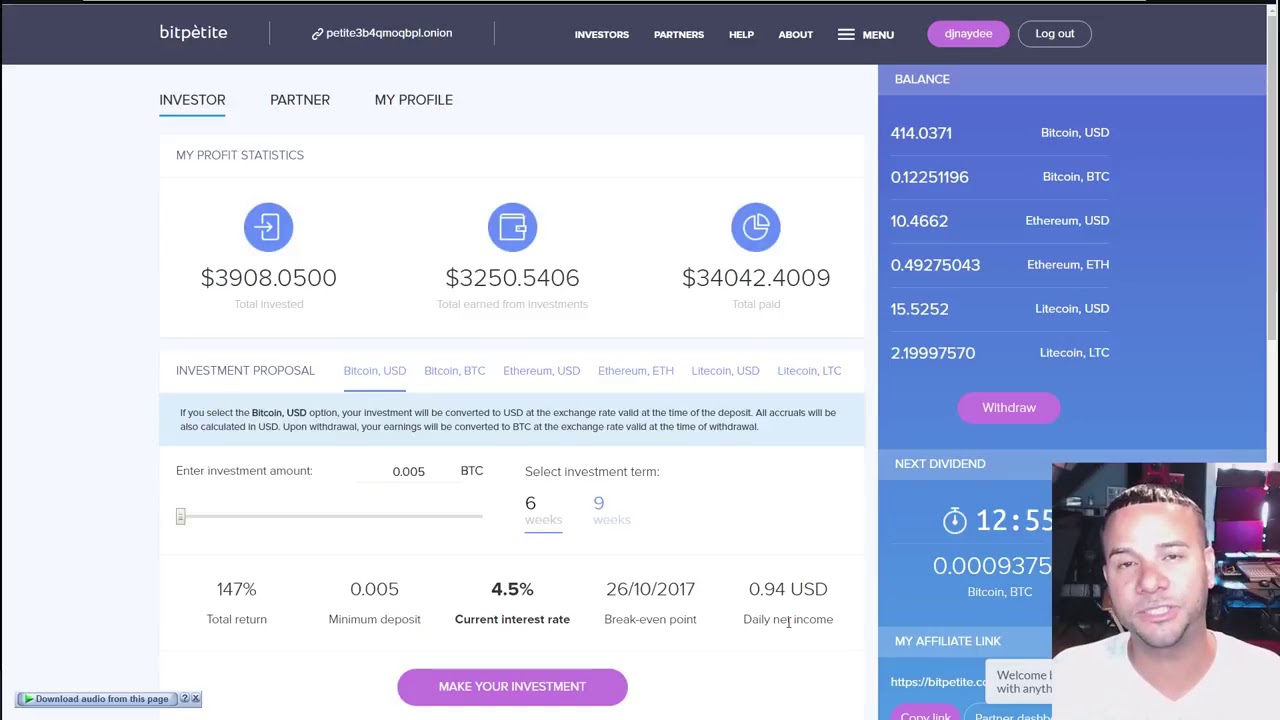1280x720 pixels.
Task: Click the bitpetite logo
Action: (193, 33)
